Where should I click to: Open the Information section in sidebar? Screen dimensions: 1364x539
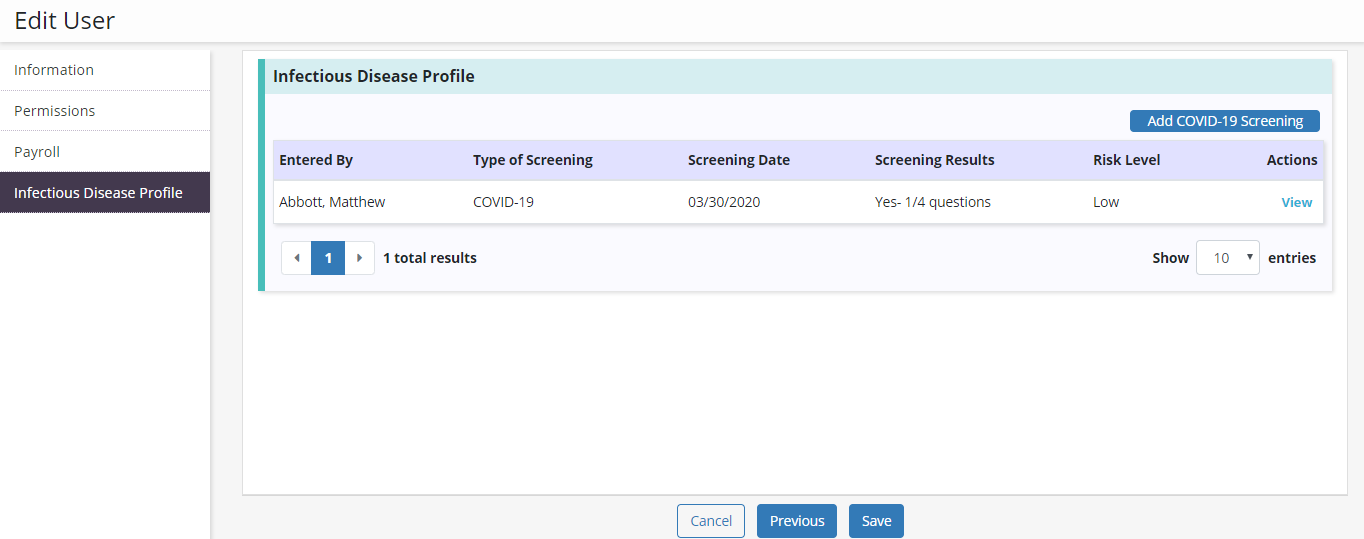(54, 70)
